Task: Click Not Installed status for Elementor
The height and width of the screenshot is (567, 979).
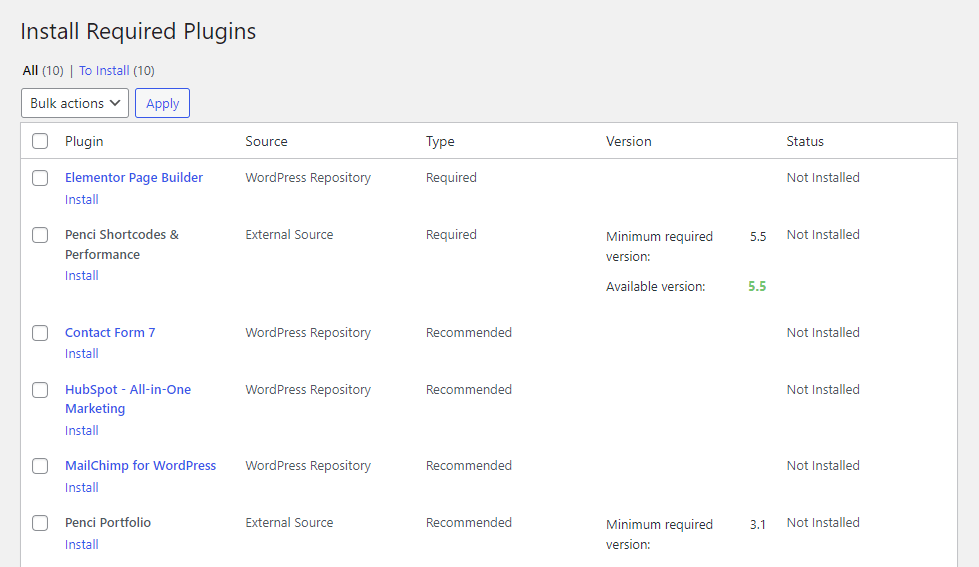Action: pos(823,177)
